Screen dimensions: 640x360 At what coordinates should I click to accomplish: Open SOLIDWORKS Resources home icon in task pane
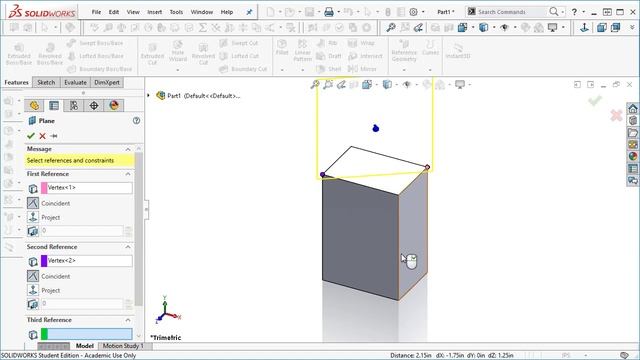click(633, 109)
